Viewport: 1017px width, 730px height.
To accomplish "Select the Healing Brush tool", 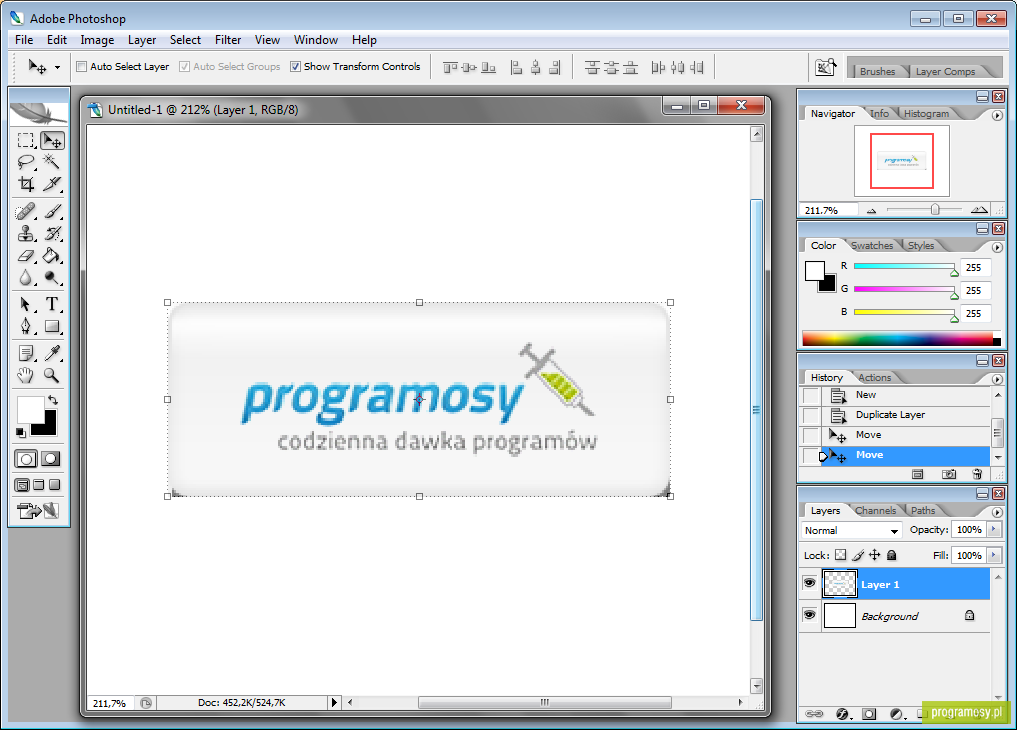I will (x=26, y=211).
